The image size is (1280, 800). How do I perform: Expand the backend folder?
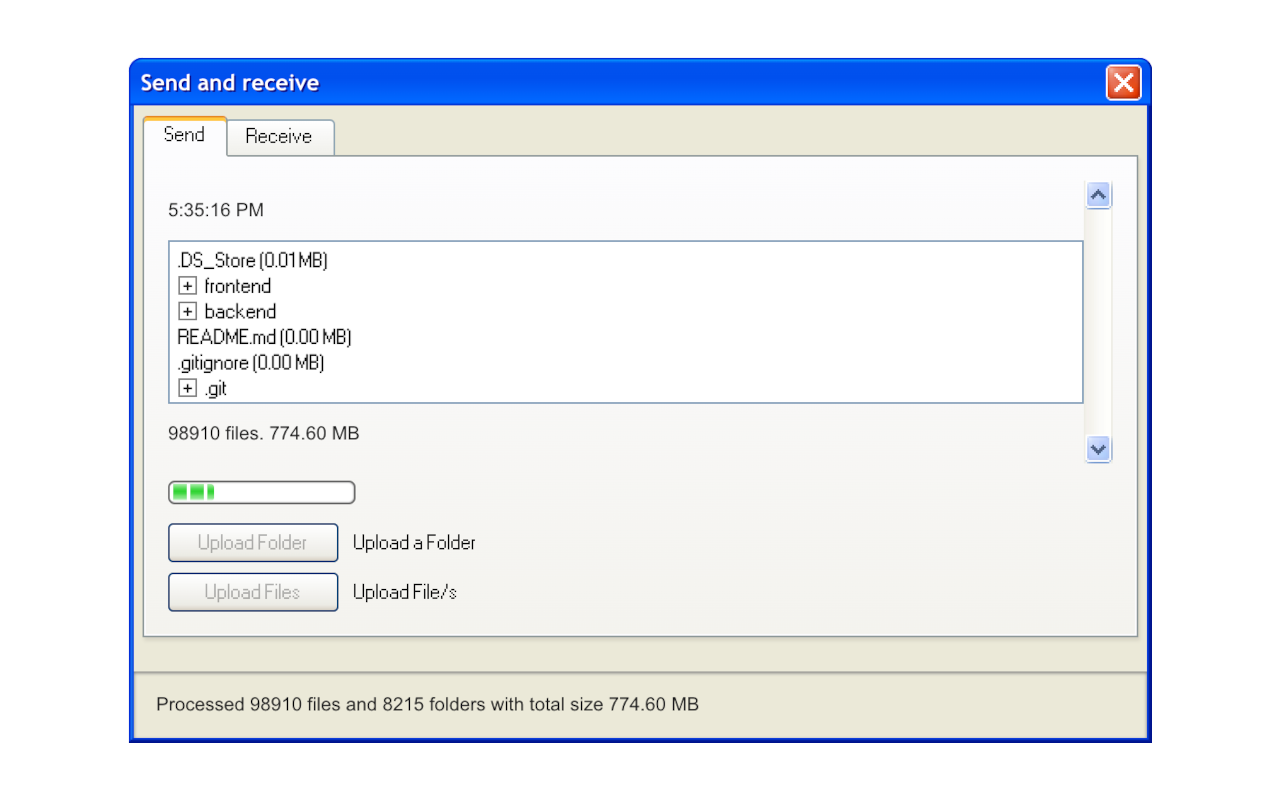point(188,312)
